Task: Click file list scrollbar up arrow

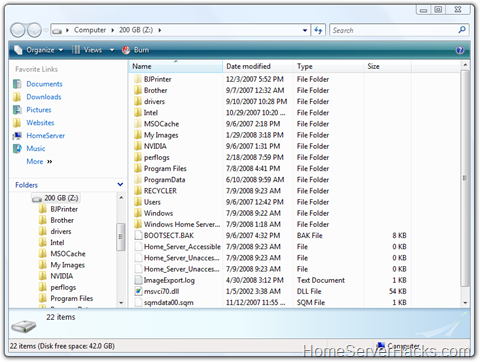Action: tap(465, 65)
